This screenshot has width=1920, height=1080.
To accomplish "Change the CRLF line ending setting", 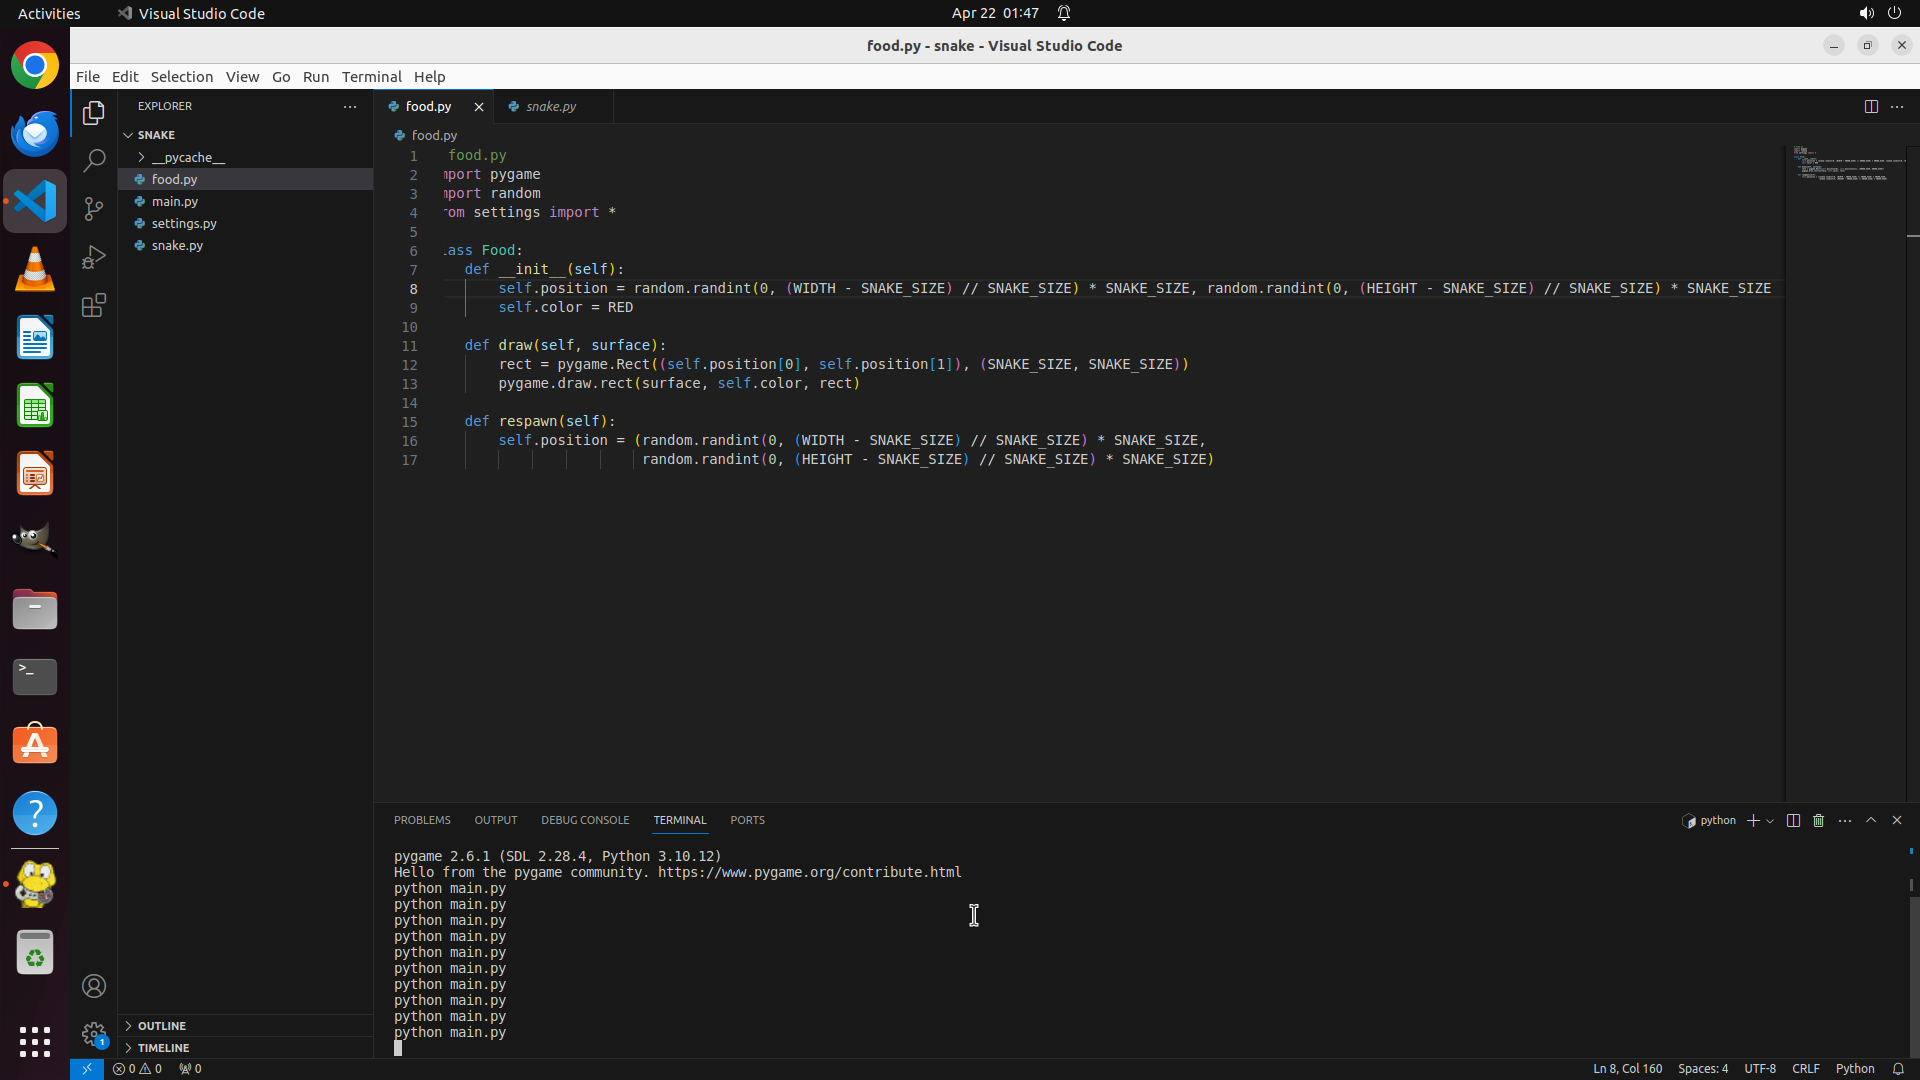I will coord(1805,1068).
